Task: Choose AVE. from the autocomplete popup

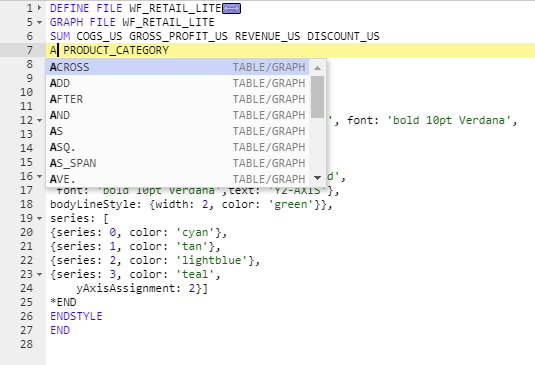Action: pyautogui.click(x=177, y=179)
